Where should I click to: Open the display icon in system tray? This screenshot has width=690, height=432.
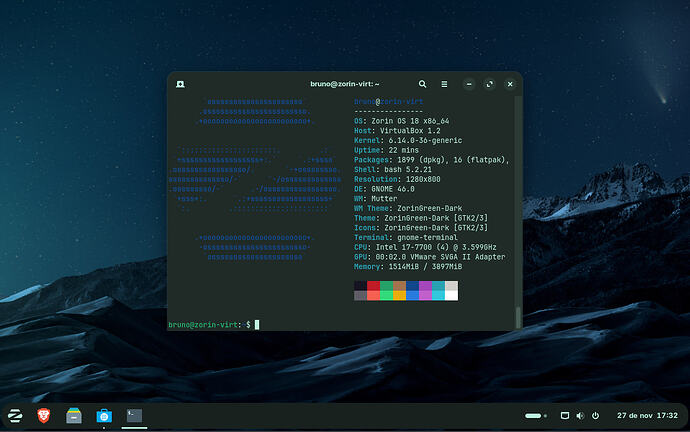[x=564, y=415]
